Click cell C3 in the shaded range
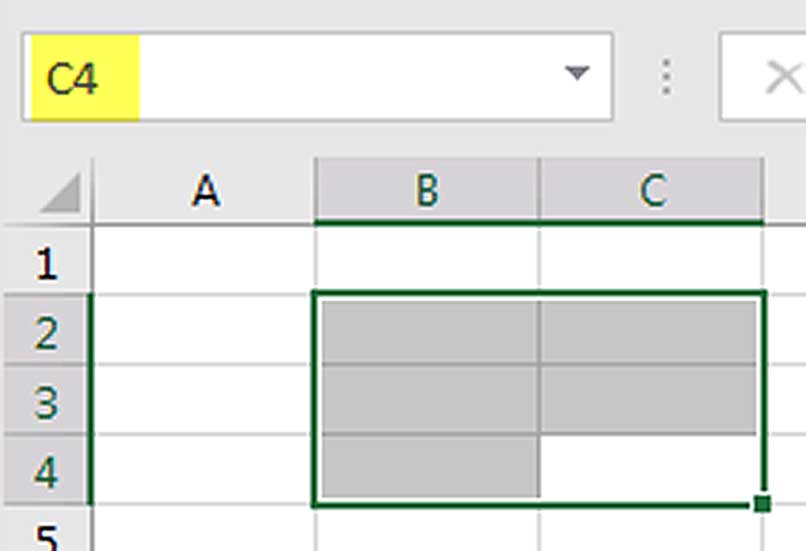The width and height of the screenshot is (806, 551). pyautogui.click(x=651, y=401)
